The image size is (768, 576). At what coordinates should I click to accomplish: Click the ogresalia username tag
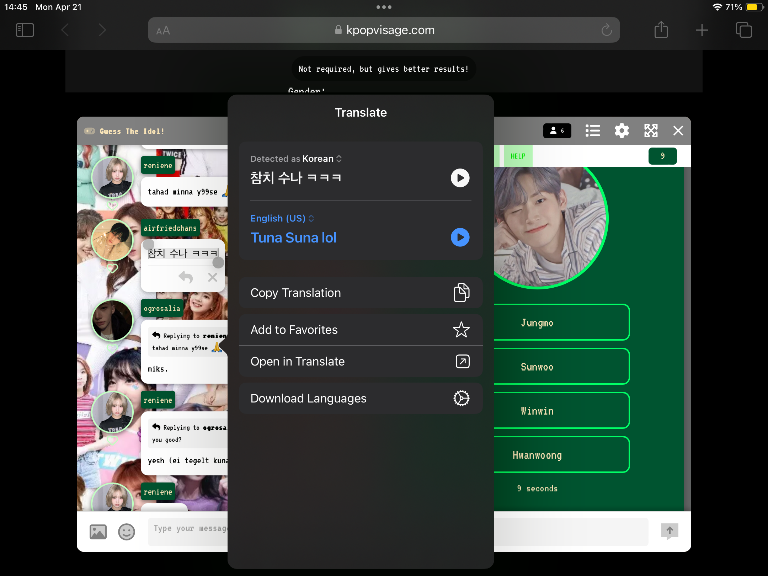coord(162,308)
